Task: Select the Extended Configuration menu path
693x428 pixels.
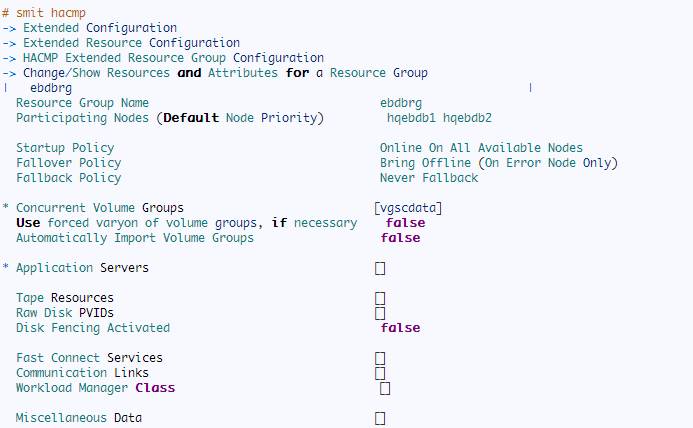Action: click(100, 28)
